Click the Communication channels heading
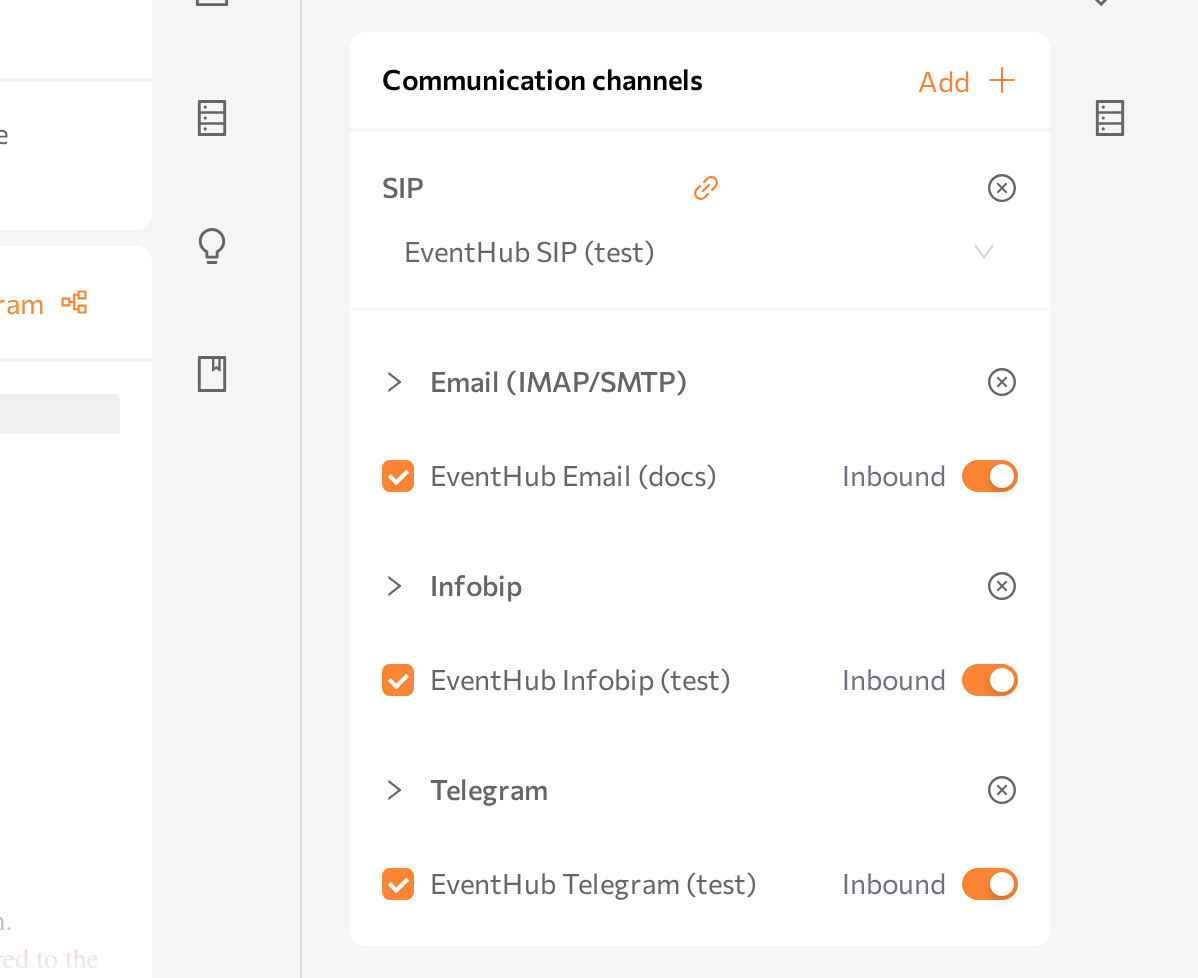Image resolution: width=1198 pixels, height=978 pixels. point(542,80)
